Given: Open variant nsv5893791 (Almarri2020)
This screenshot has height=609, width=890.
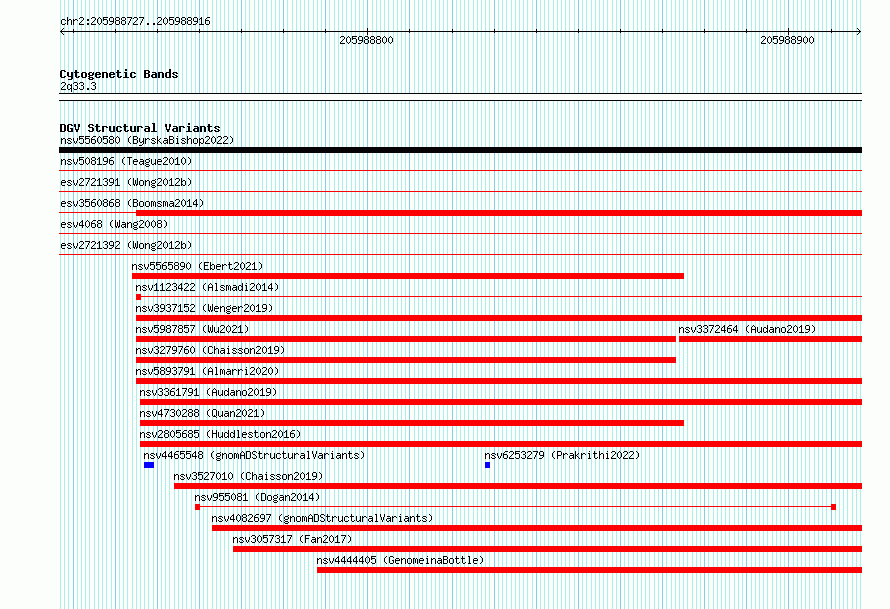Looking at the screenshot, I should pyautogui.click(x=207, y=371).
